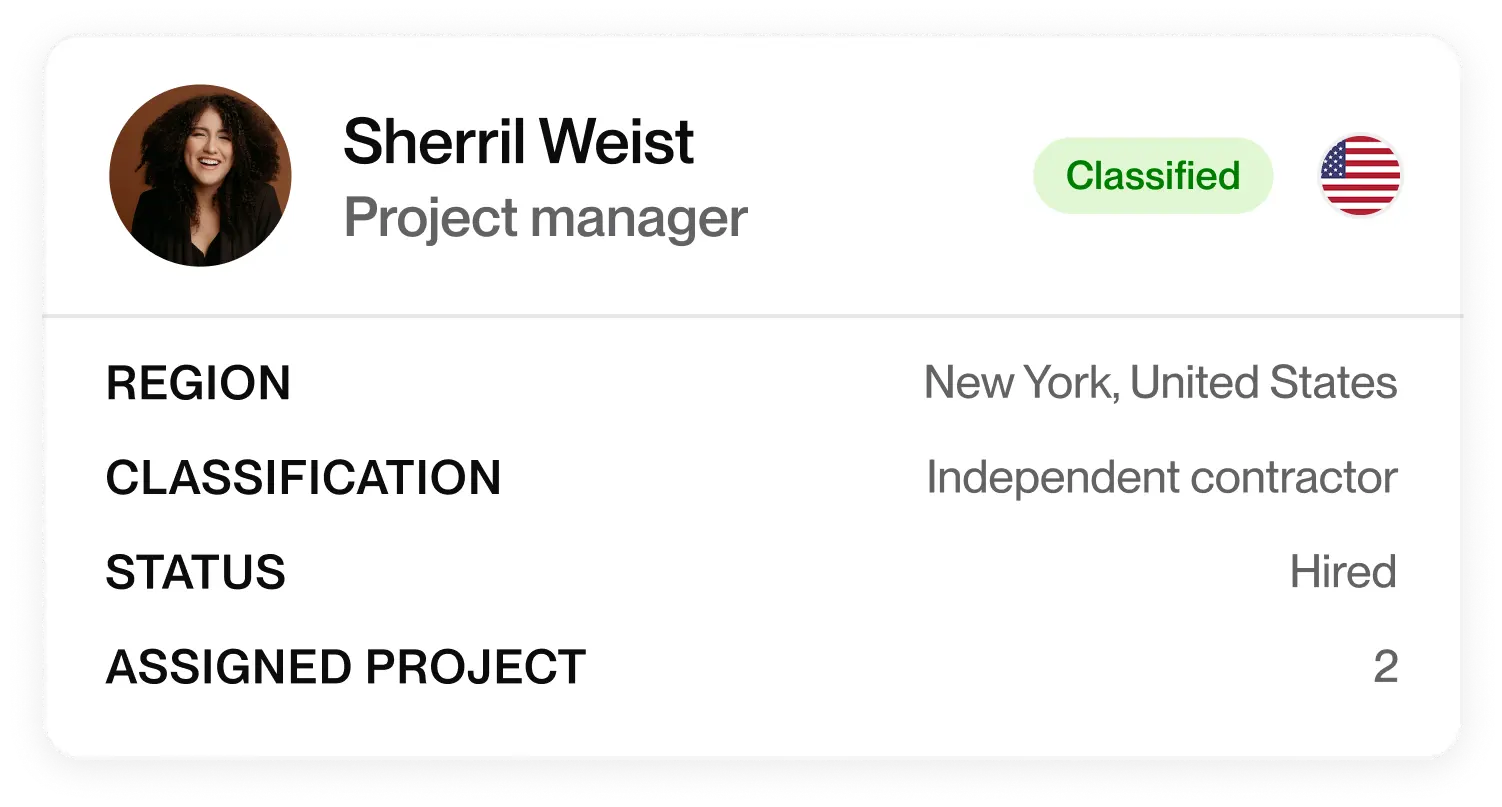Select the STATUS row label
Image resolution: width=1502 pixels, height=807 pixels.
pos(196,572)
